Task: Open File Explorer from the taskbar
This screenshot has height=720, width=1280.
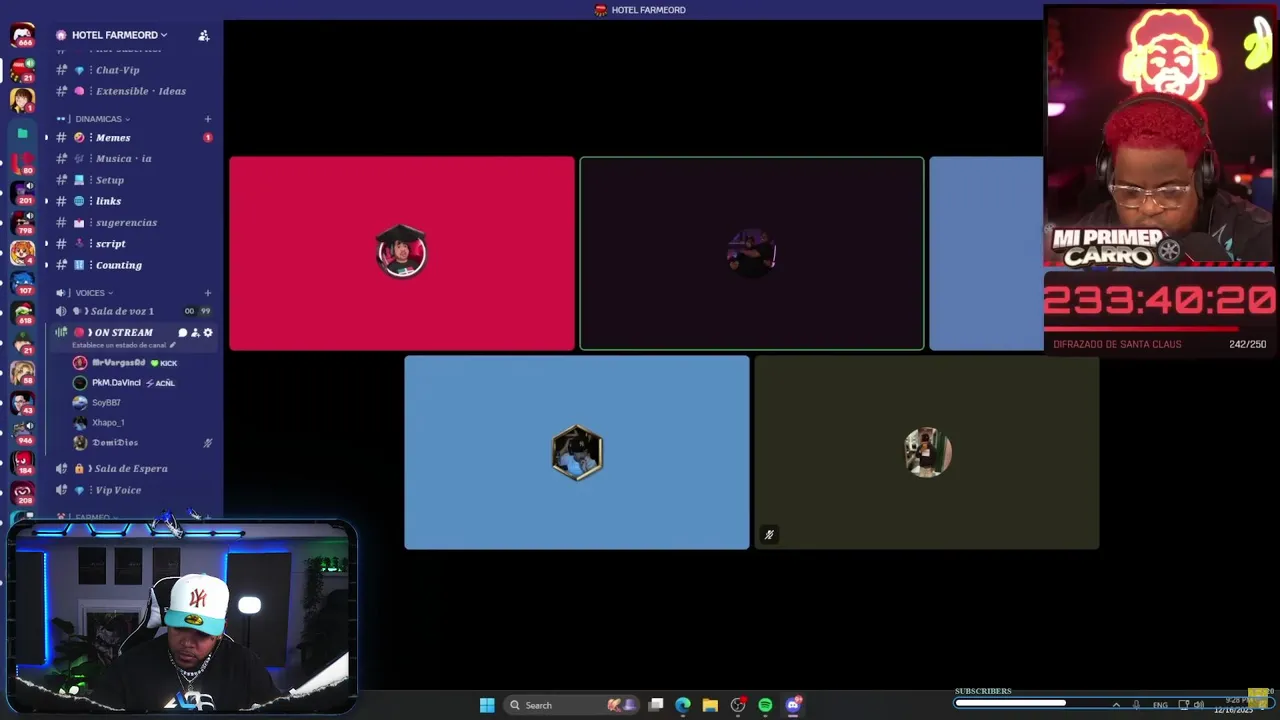Action: coord(710,705)
